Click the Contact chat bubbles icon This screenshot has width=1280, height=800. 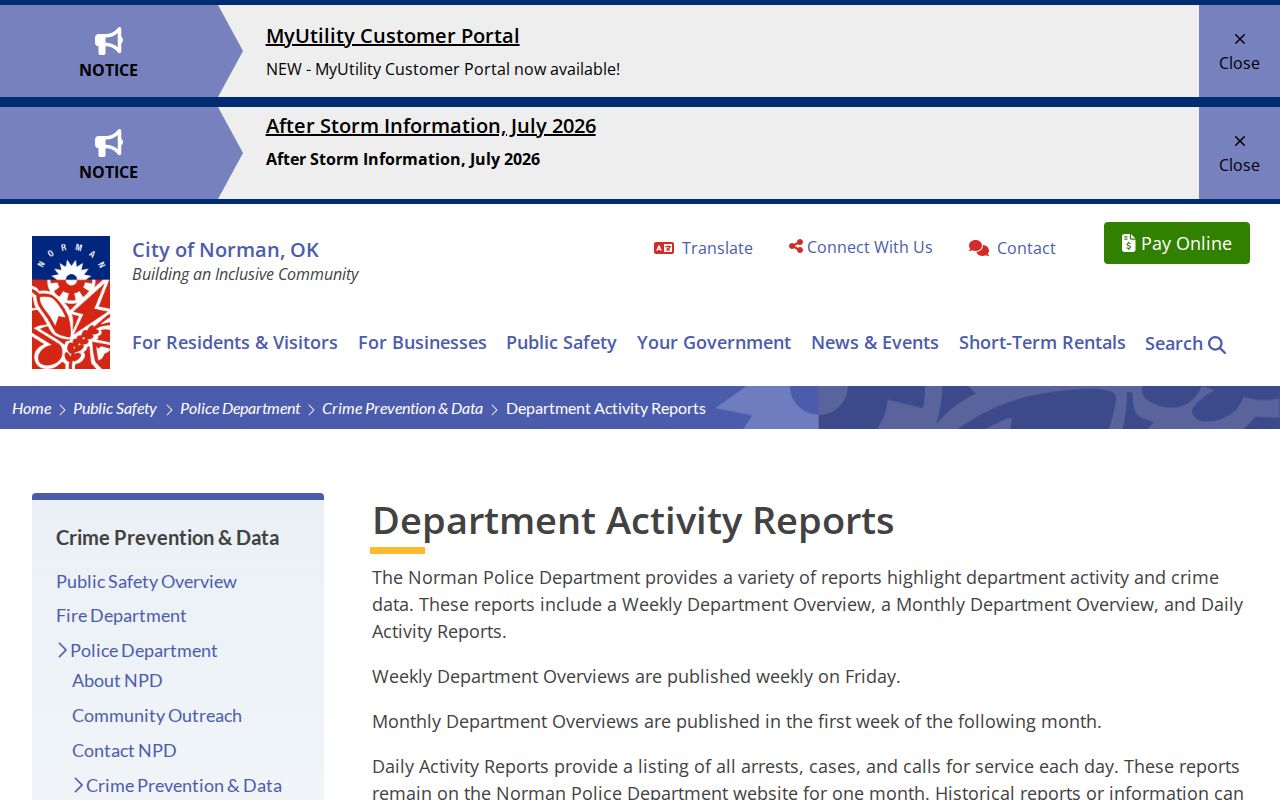[979, 248]
